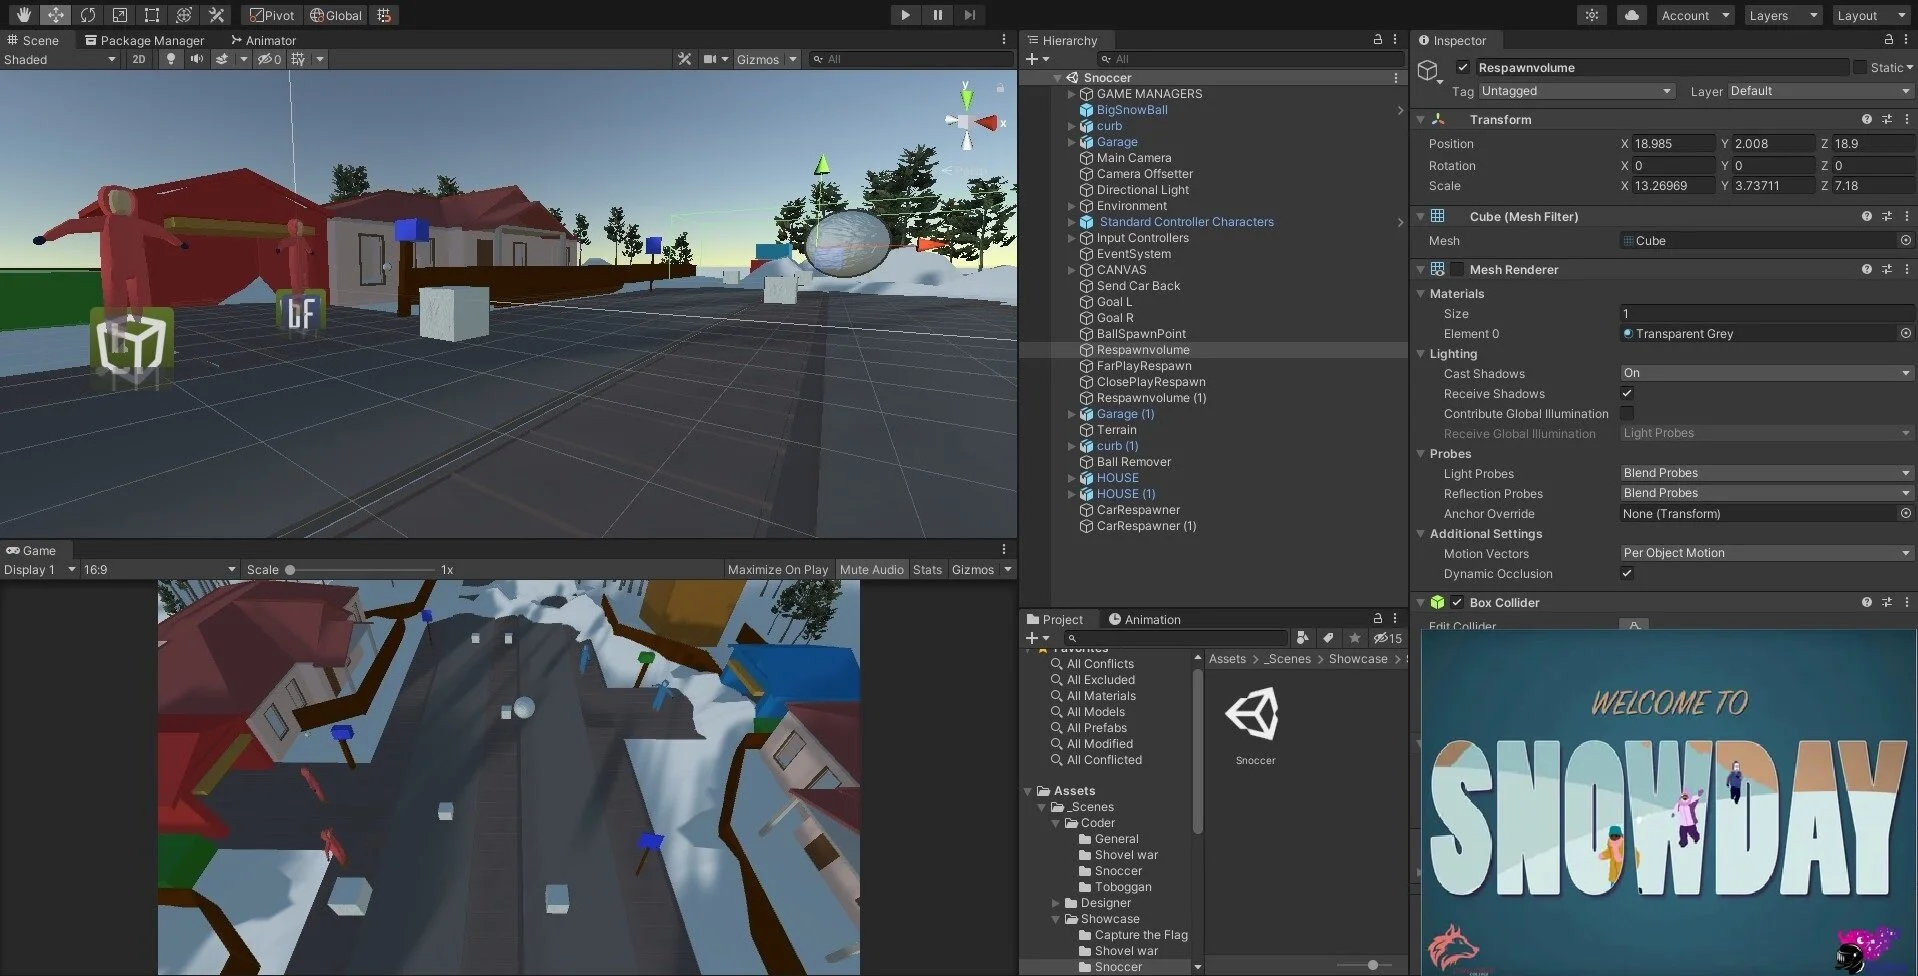The width and height of the screenshot is (1918, 976).
Task: Toggle 2D scene view mode
Action: click(139, 59)
